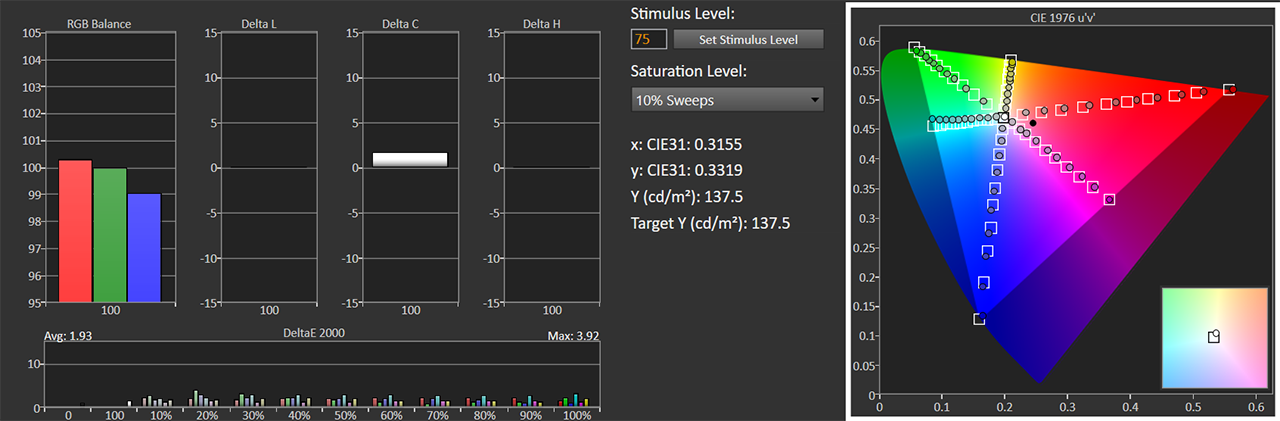Image resolution: width=1280 pixels, height=421 pixels.
Task: Select the 100% magenta target square
Action: pyautogui.click(x=1109, y=200)
